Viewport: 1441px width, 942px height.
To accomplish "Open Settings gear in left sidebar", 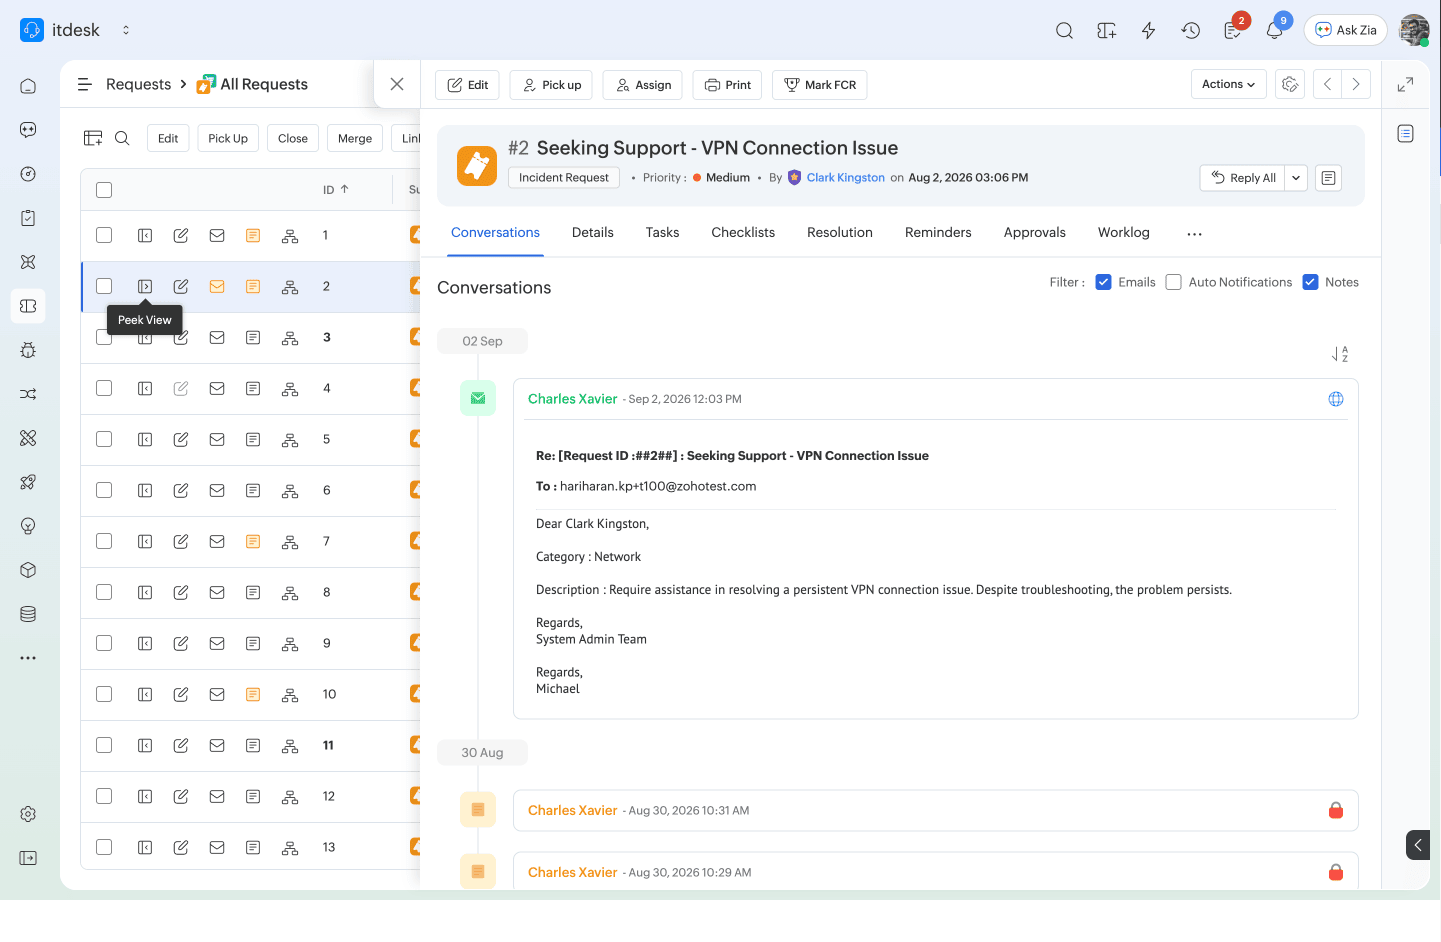I will [x=28, y=814].
